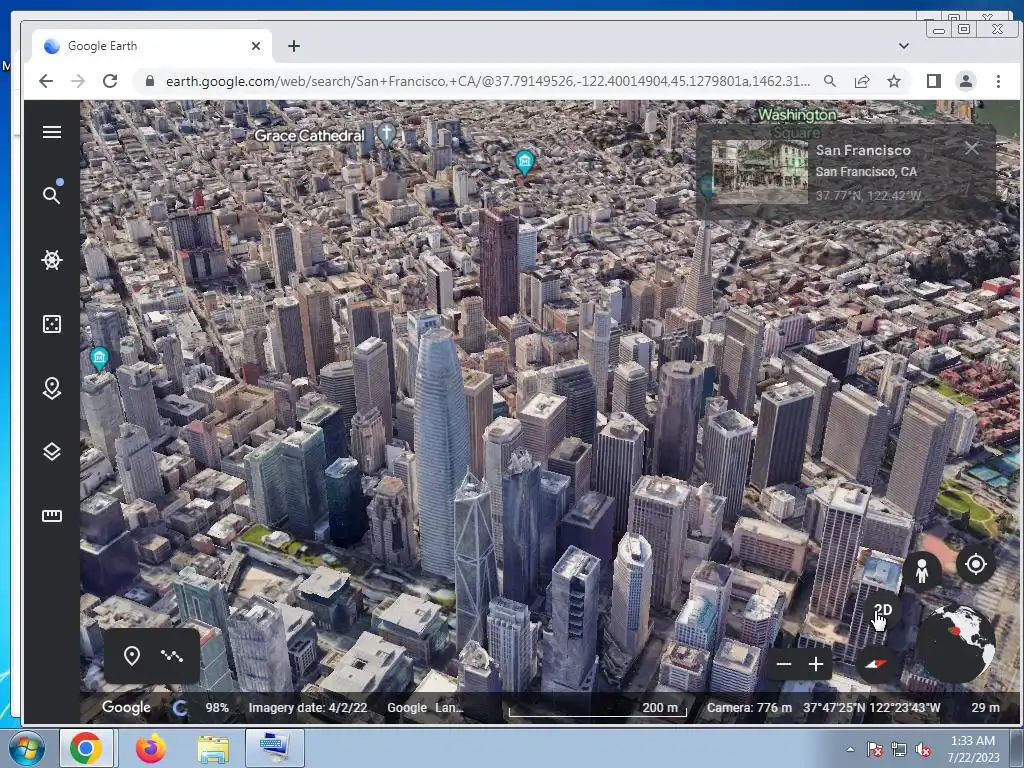Select the Google Earth tab

pyautogui.click(x=152, y=46)
